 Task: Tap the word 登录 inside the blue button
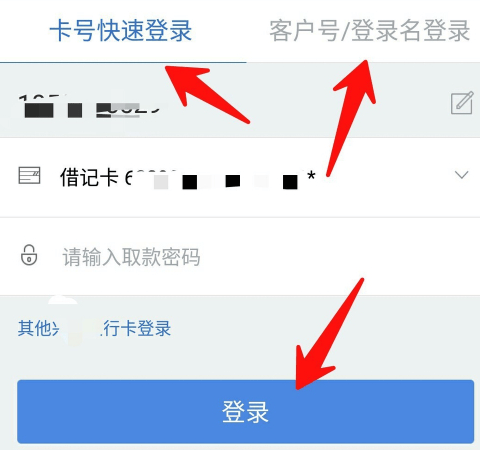[x=246, y=412]
